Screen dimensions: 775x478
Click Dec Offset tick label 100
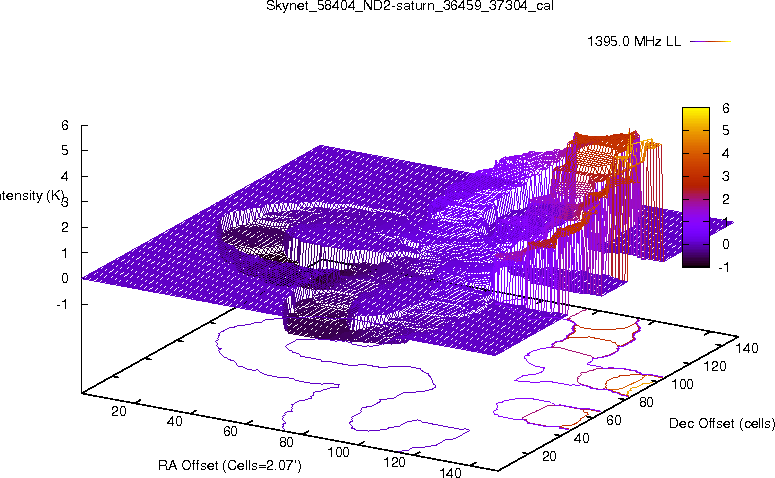tap(682, 384)
